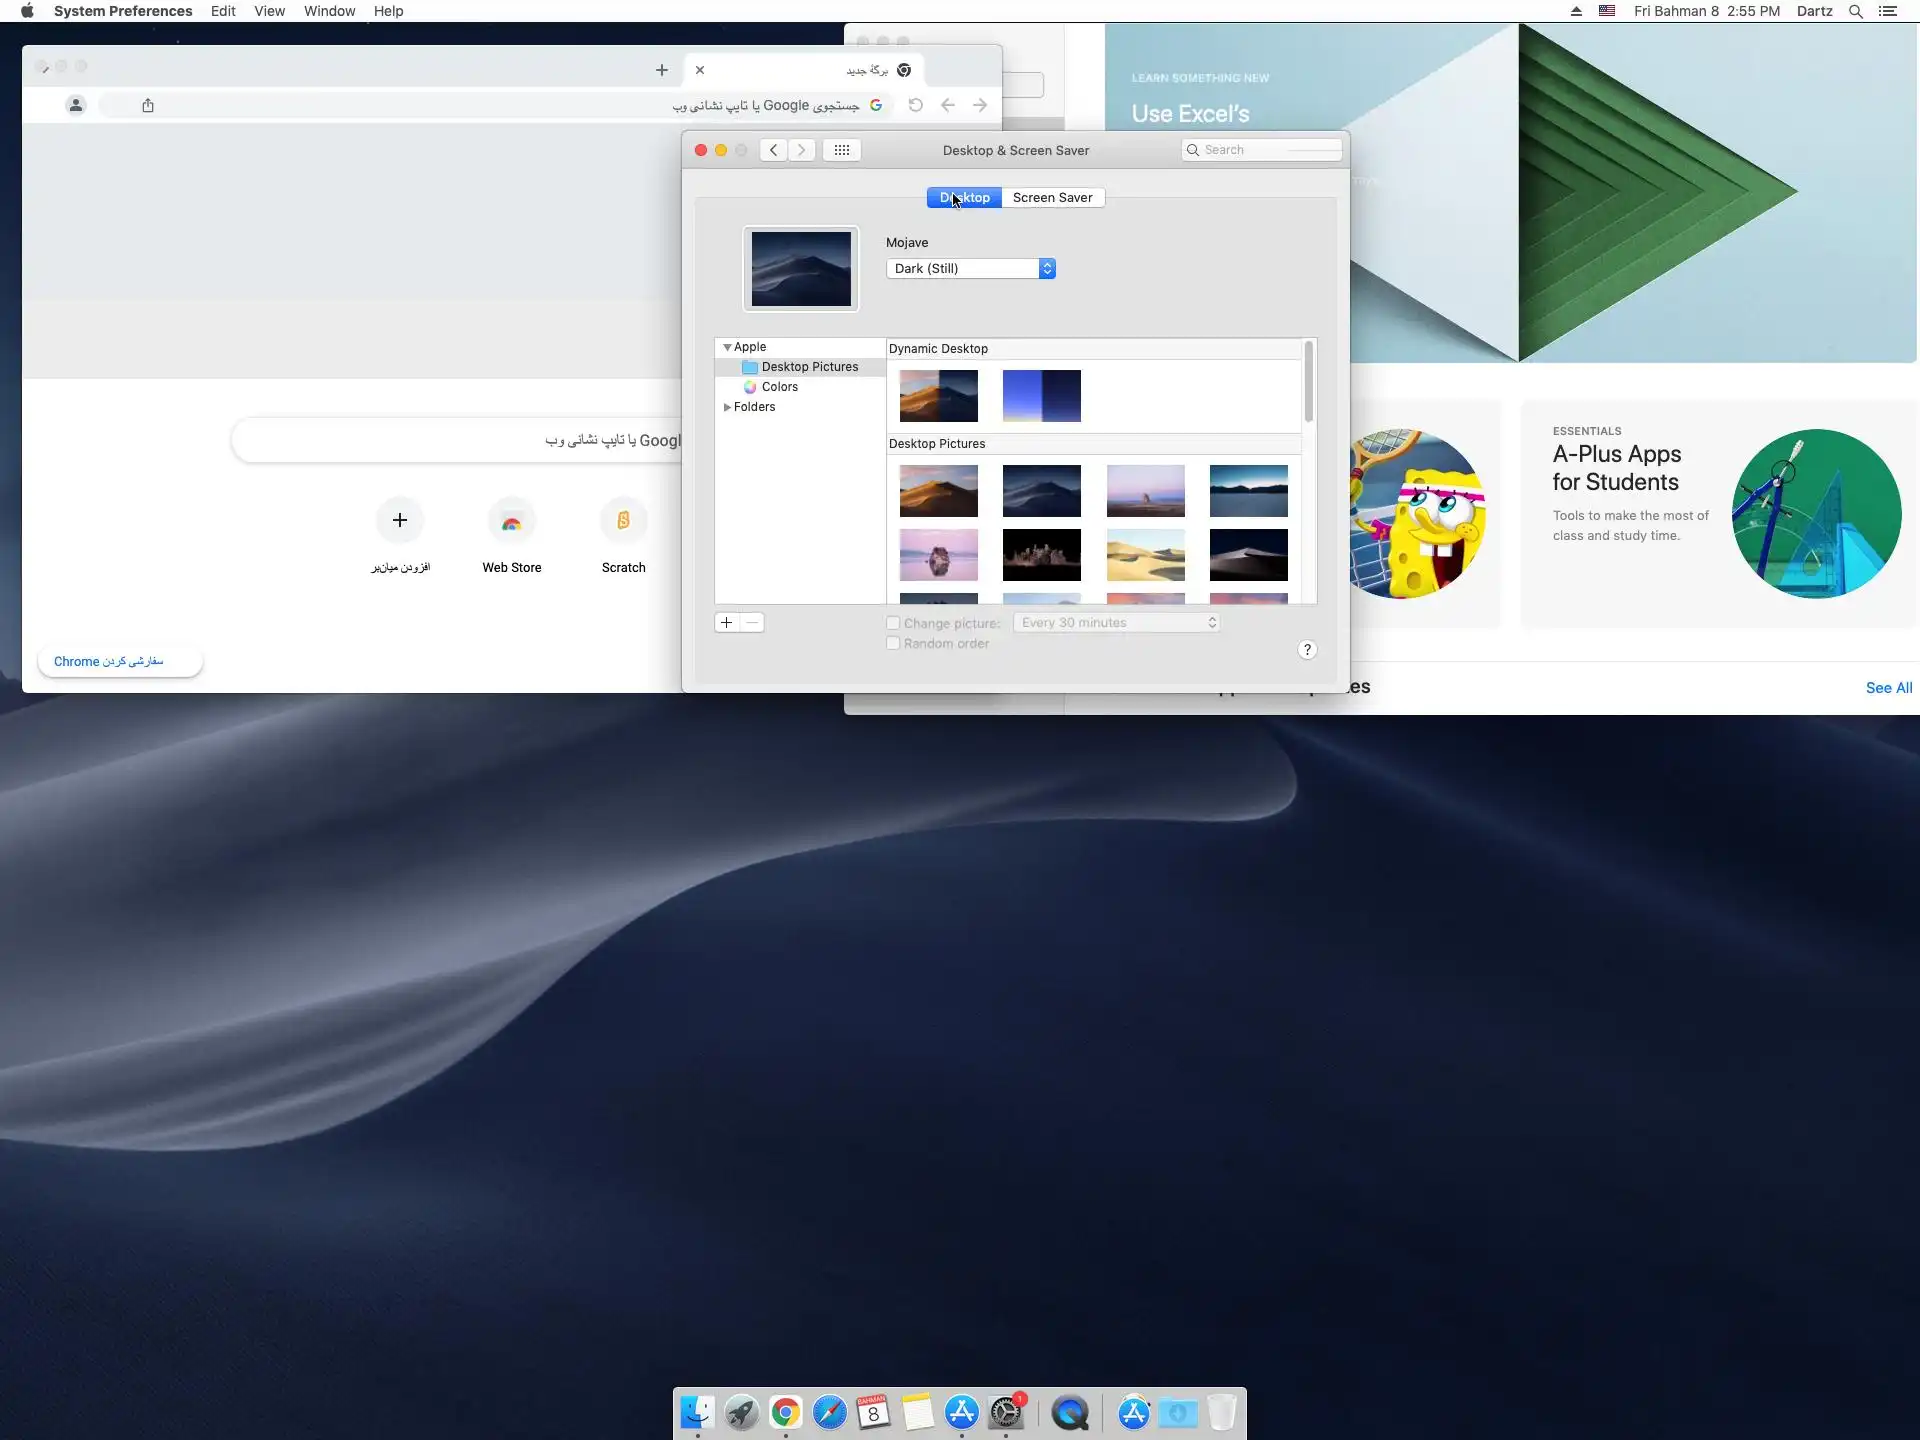Screen dimensions: 1920x1440
Task: Open the Dark (Still) dropdown
Action: tap(970, 268)
